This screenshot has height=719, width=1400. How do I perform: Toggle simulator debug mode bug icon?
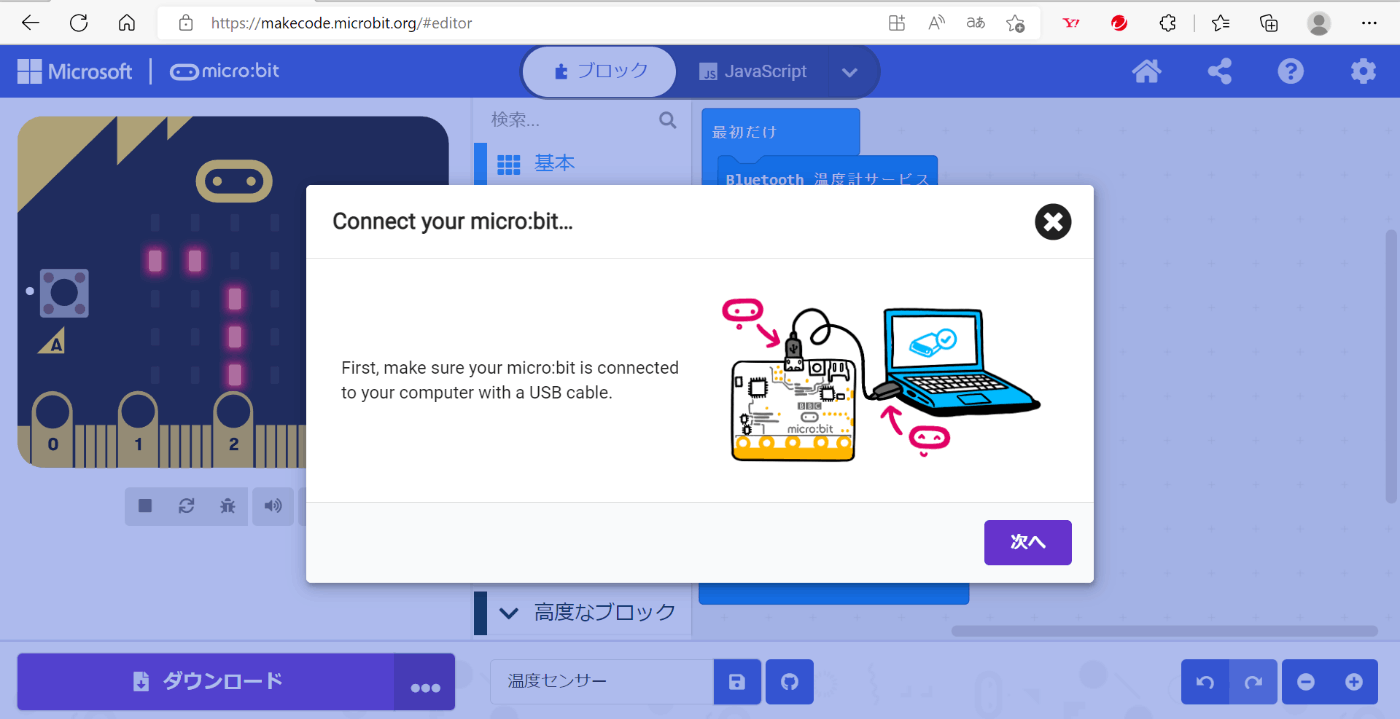click(227, 506)
